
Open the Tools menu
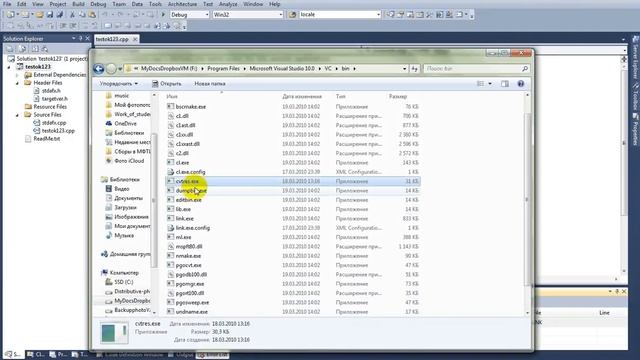click(155, 4)
